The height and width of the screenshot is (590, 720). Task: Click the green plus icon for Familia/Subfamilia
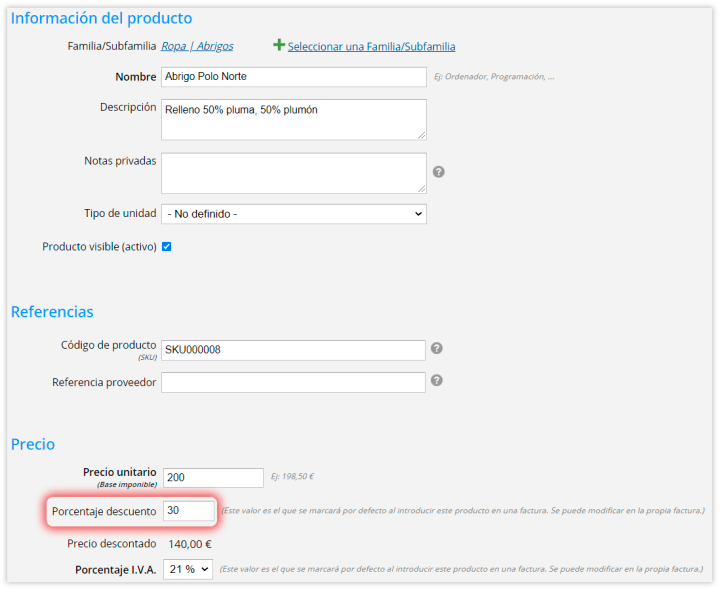[279, 45]
